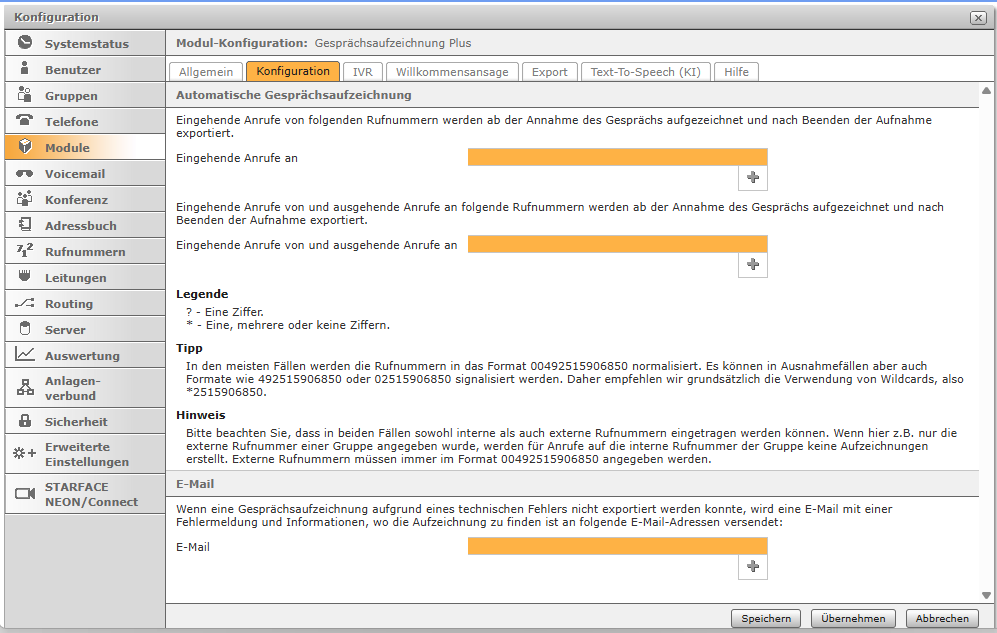
Task: Add an E-Mail address with plus button
Action: click(x=753, y=567)
